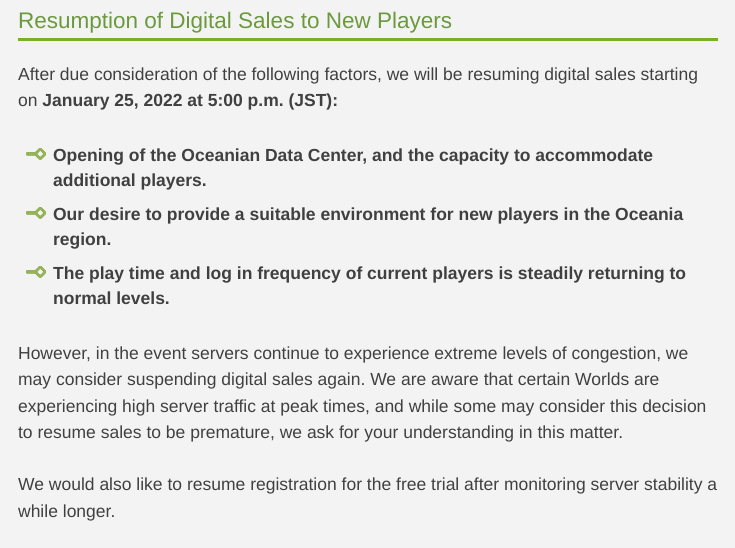Viewport: 735px width, 548px height.
Task: Click the paragraph starting 'However, in the event'
Action: (362, 392)
